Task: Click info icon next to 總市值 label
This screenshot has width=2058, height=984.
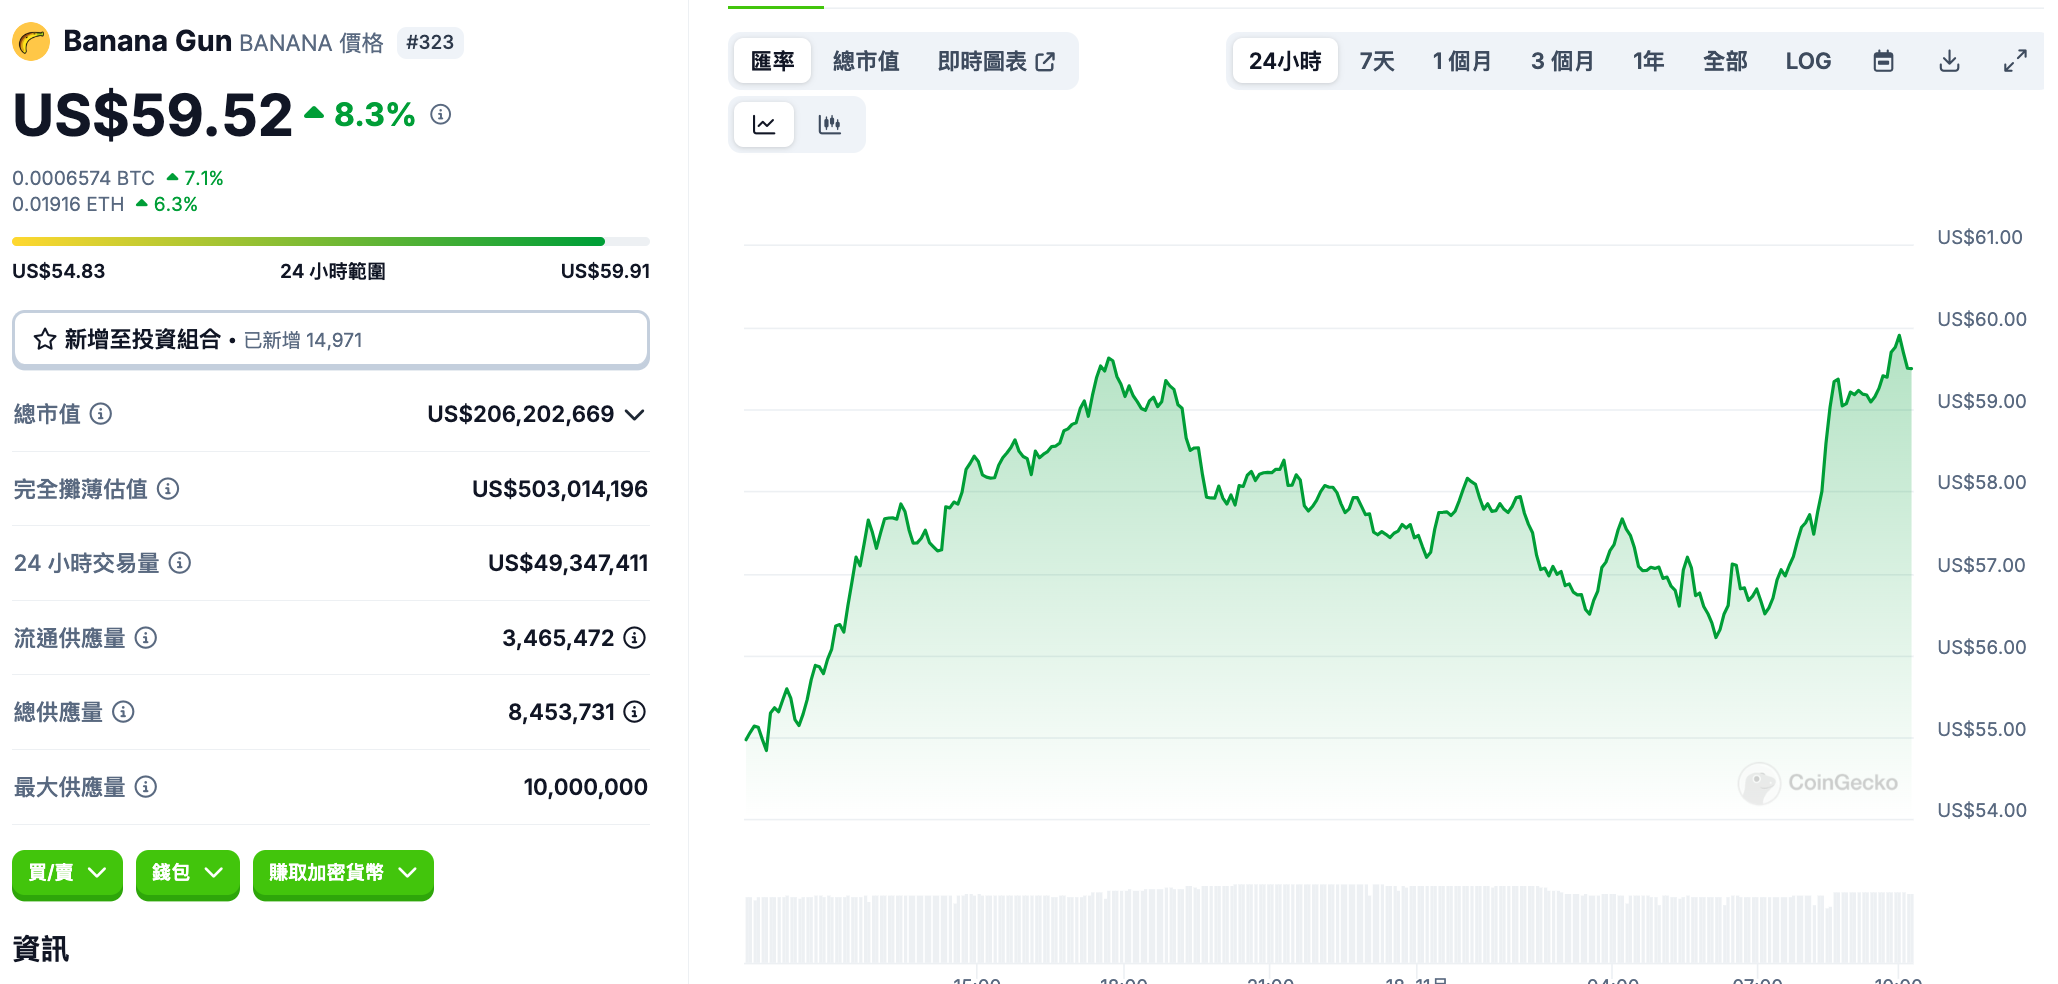Action: [x=101, y=414]
